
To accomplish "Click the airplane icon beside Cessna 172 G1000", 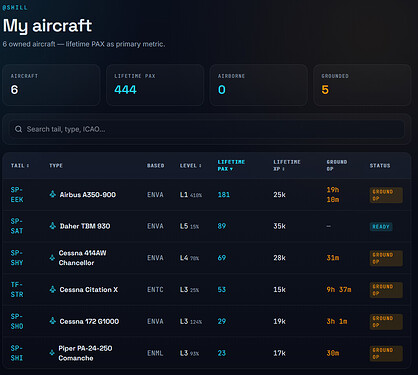I will click(x=52, y=321).
